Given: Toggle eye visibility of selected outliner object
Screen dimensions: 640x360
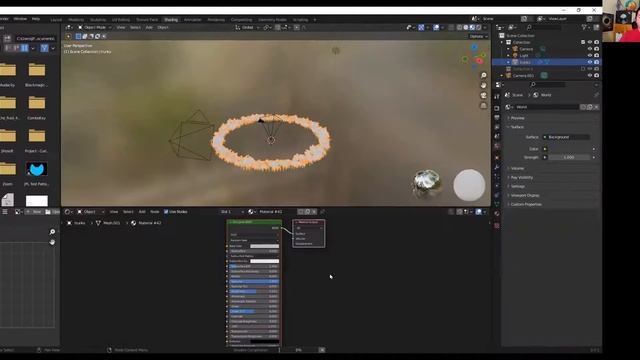Looking at the screenshot, I should [x=589, y=62].
